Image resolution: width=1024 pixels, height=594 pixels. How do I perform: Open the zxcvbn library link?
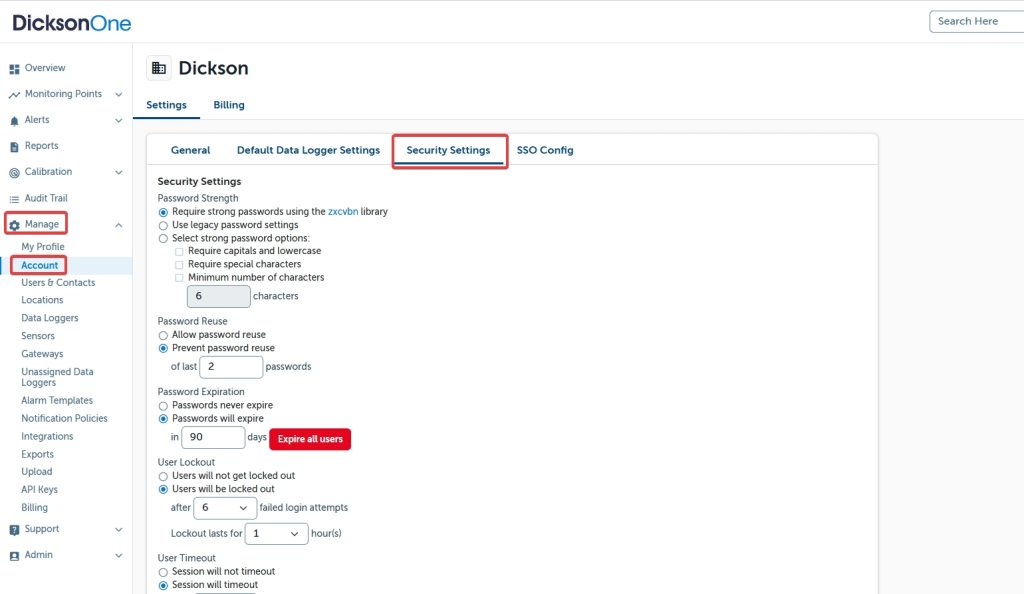click(x=344, y=212)
